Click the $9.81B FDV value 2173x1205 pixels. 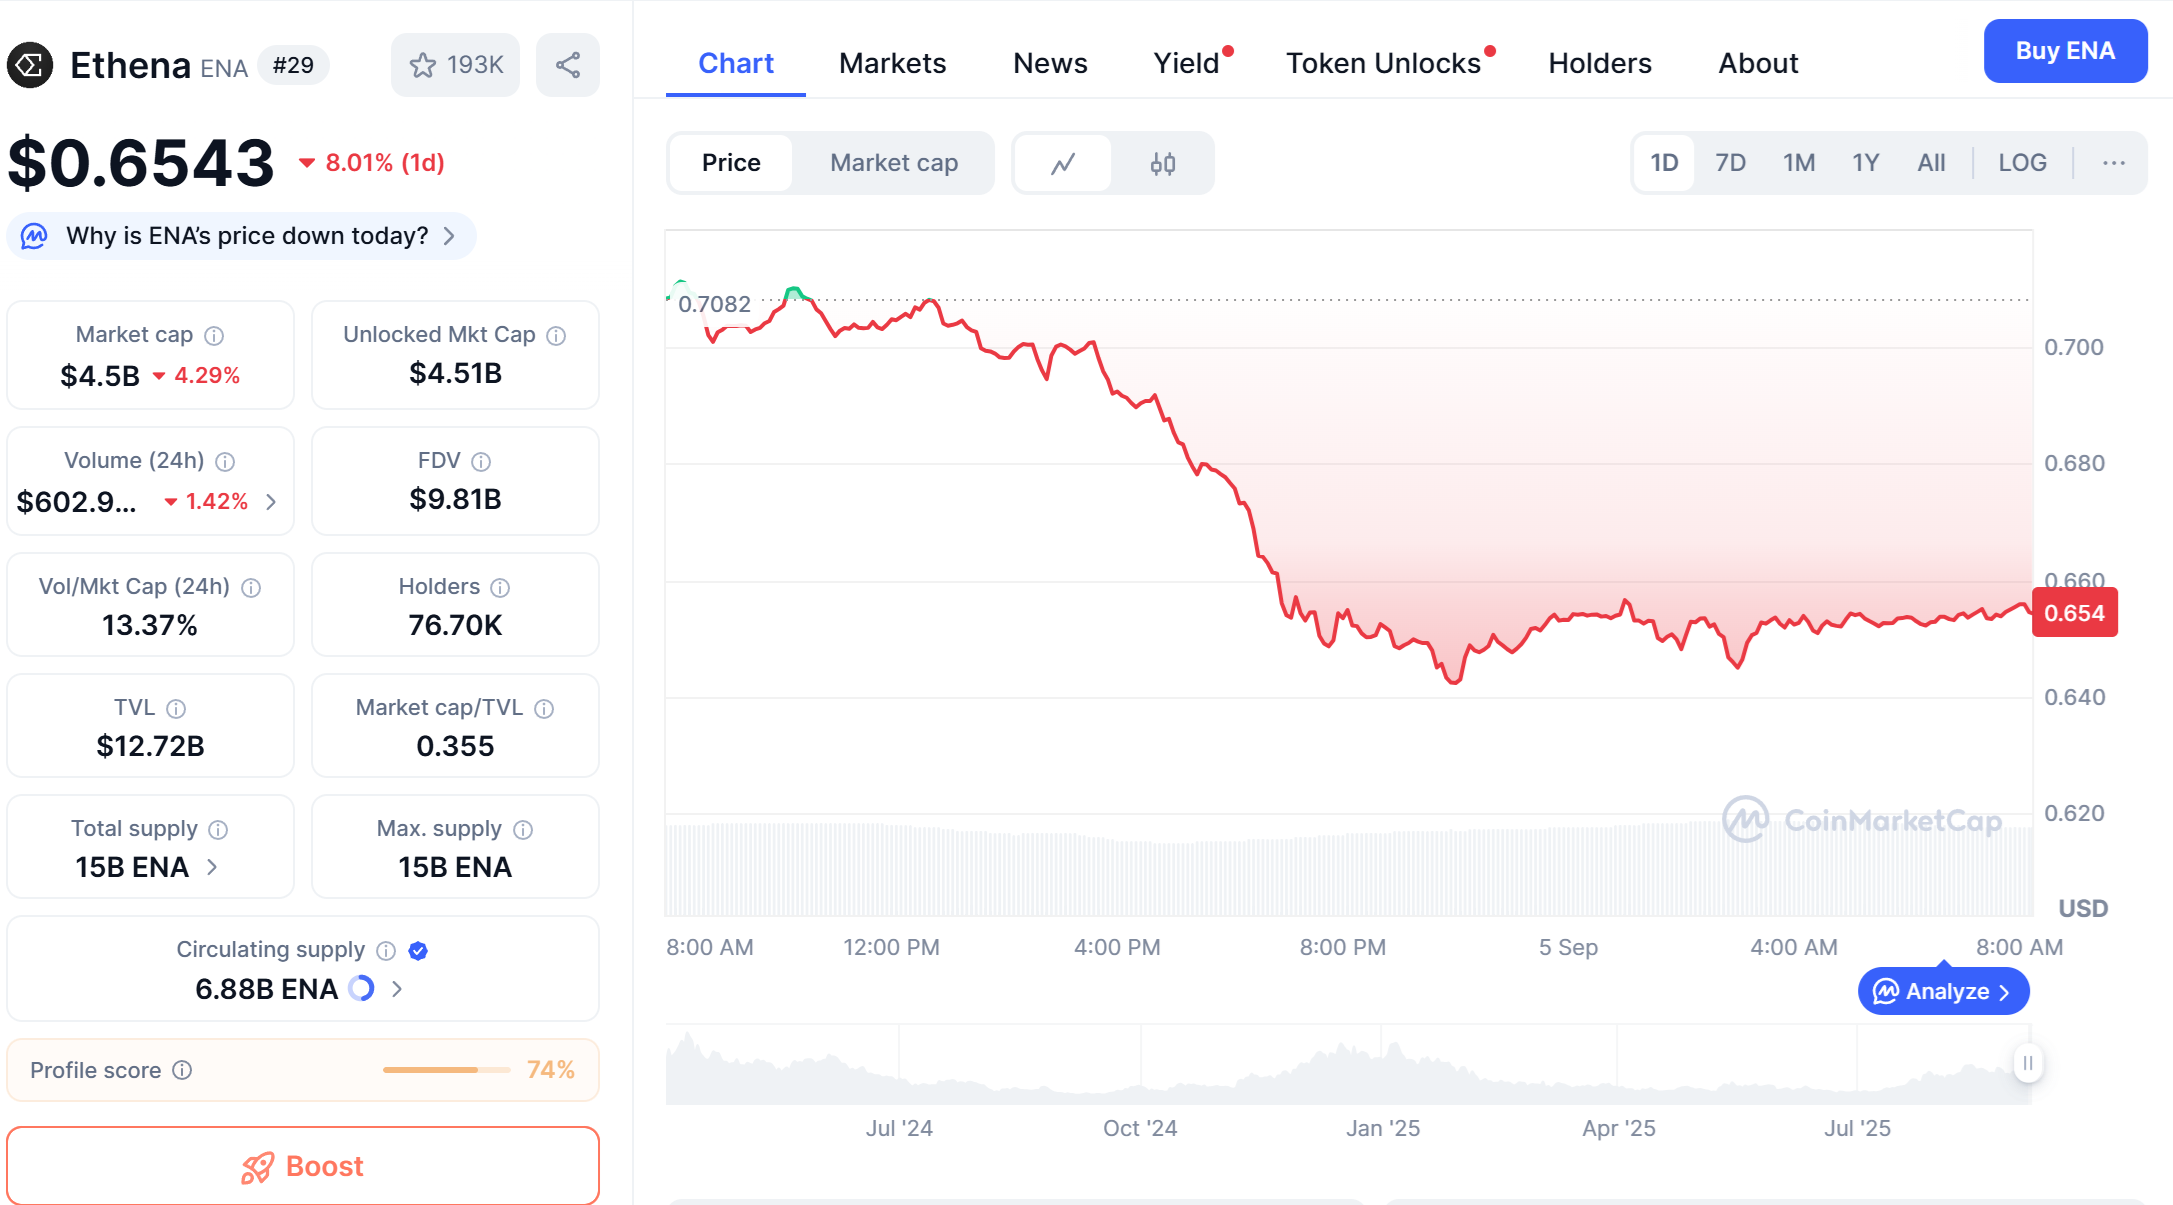[x=455, y=499]
